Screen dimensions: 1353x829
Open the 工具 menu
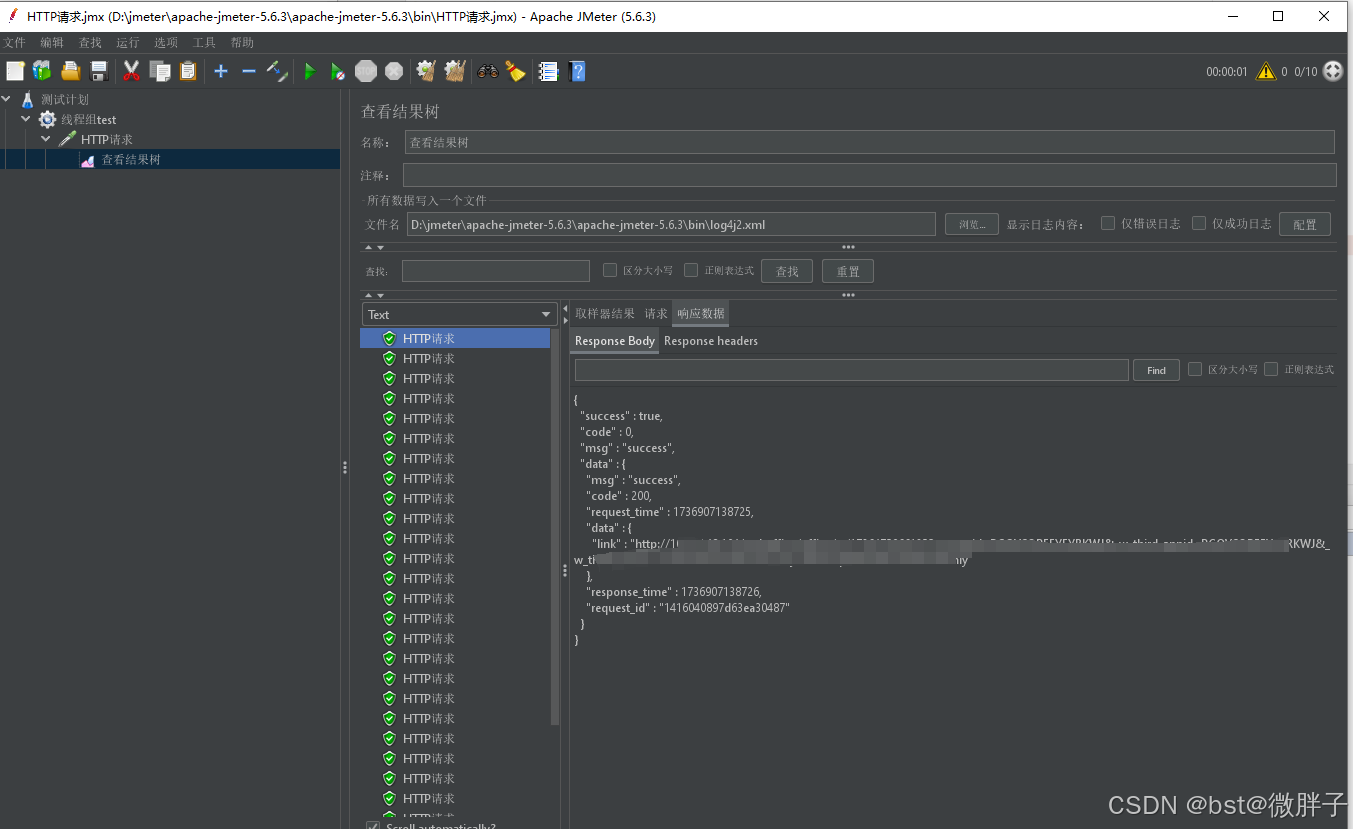click(x=204, y=43)
